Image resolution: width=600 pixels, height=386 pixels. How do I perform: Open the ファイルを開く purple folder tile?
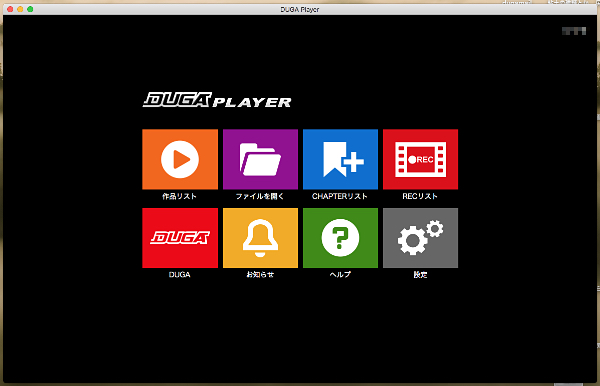click(x=260, y=159)
